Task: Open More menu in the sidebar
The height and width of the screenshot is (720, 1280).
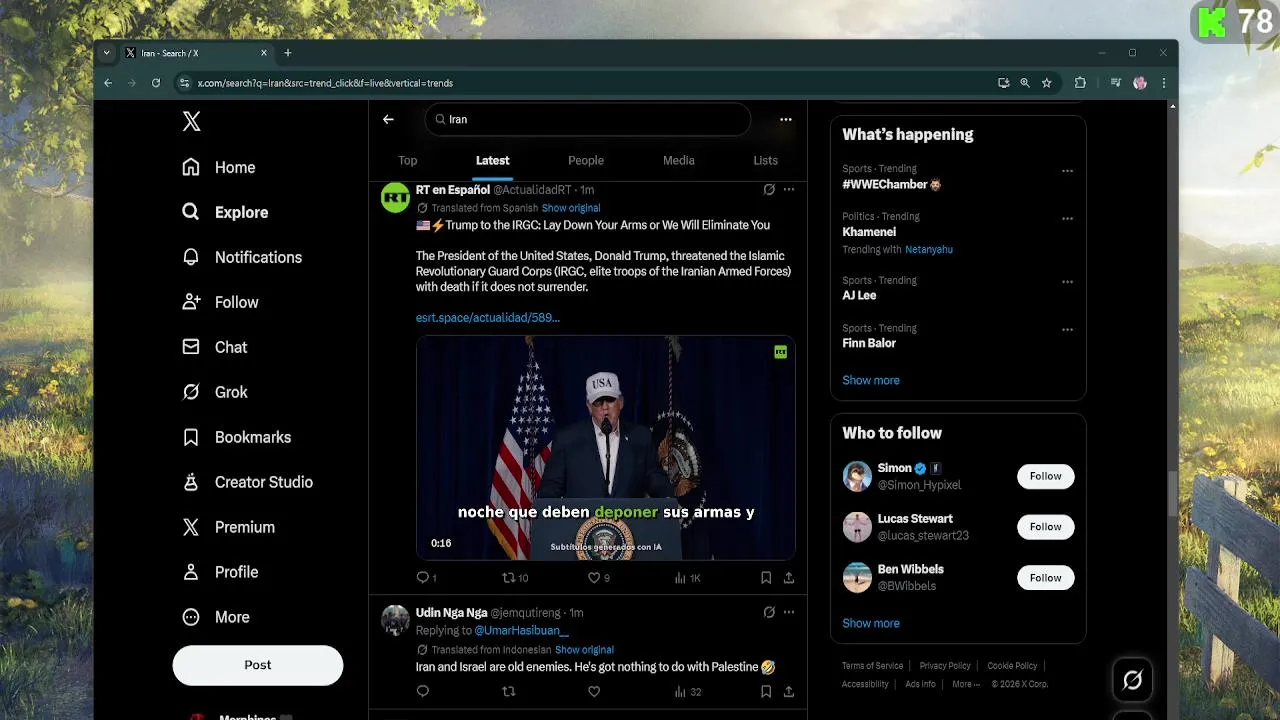Action: point(215,617)
